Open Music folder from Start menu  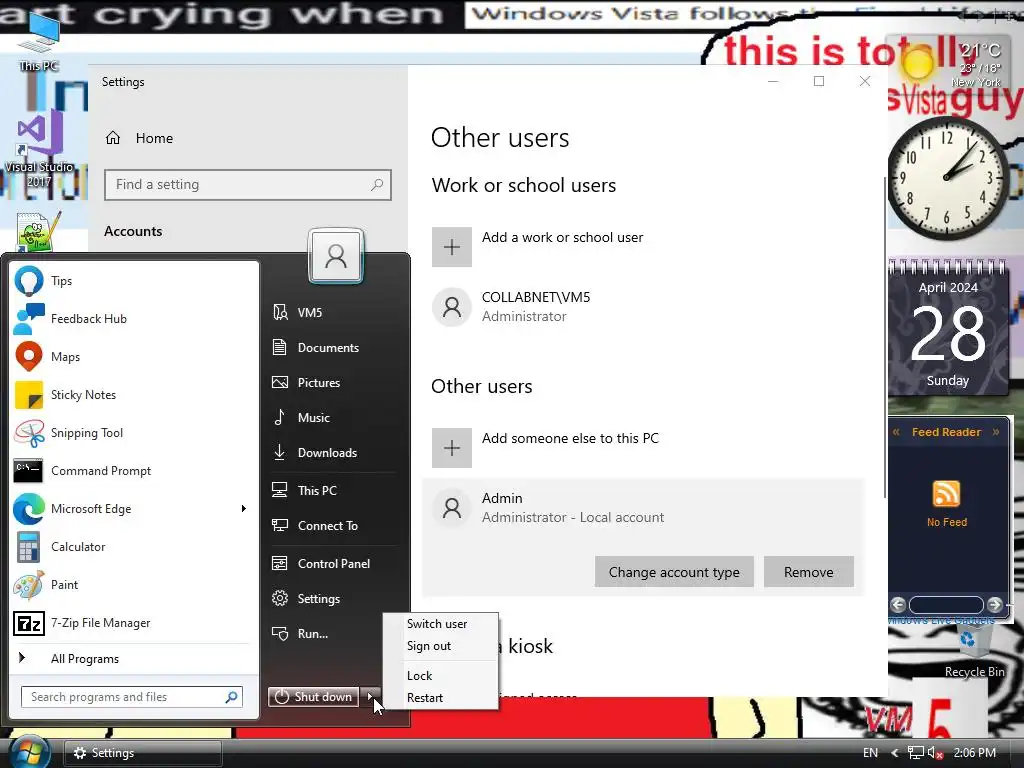[333, 417]
